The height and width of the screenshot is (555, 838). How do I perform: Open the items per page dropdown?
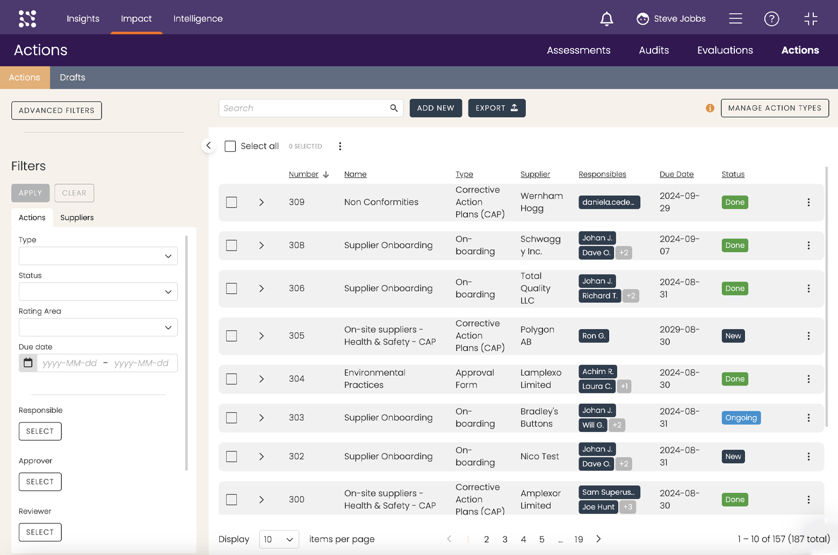pos(278,539)
